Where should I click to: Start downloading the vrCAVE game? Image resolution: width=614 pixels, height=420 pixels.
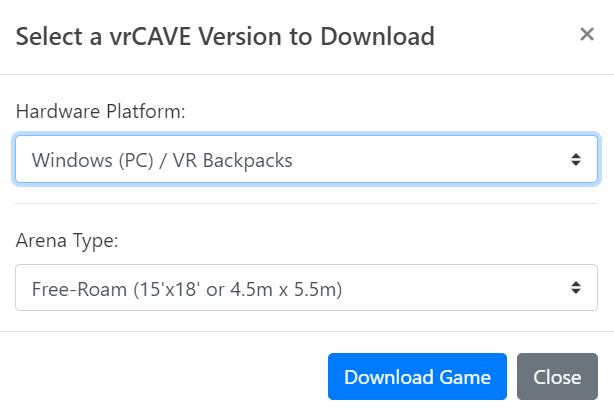417,377
